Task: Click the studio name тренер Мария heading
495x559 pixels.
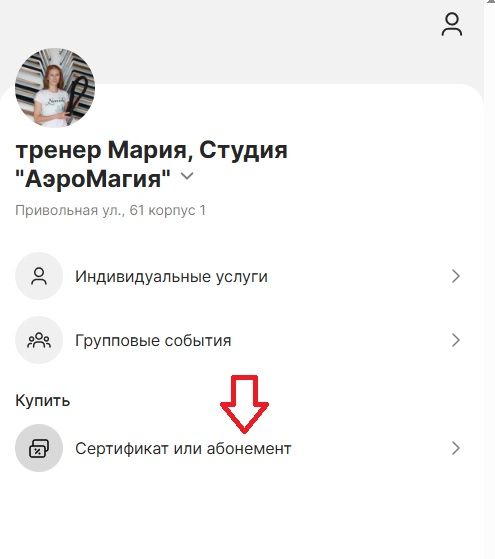Action: [x=152, y=164]
